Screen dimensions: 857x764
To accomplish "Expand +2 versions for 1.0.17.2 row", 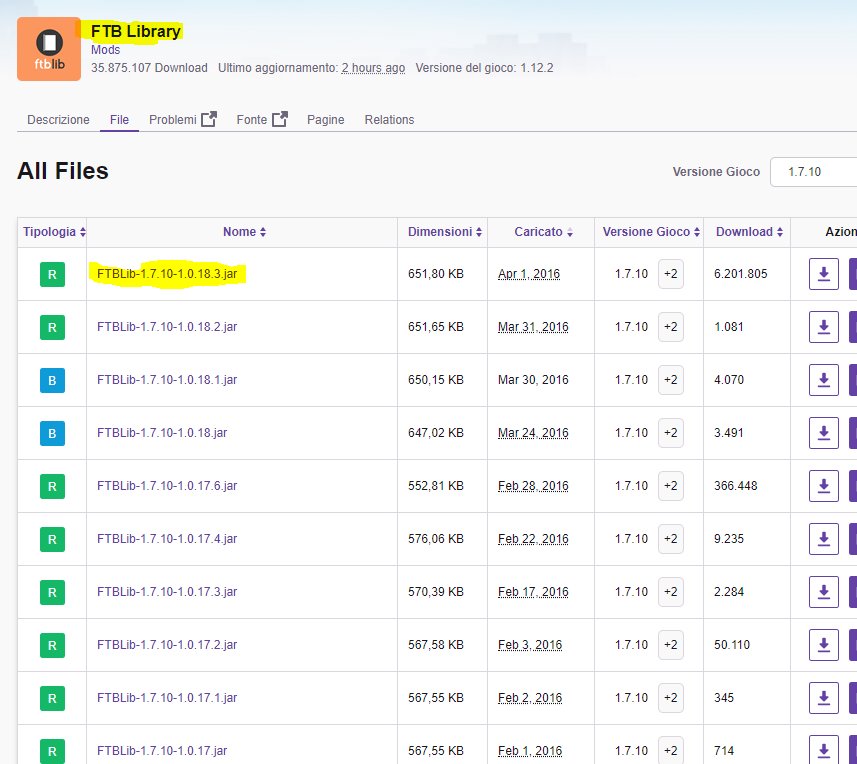I will [671, 645].
